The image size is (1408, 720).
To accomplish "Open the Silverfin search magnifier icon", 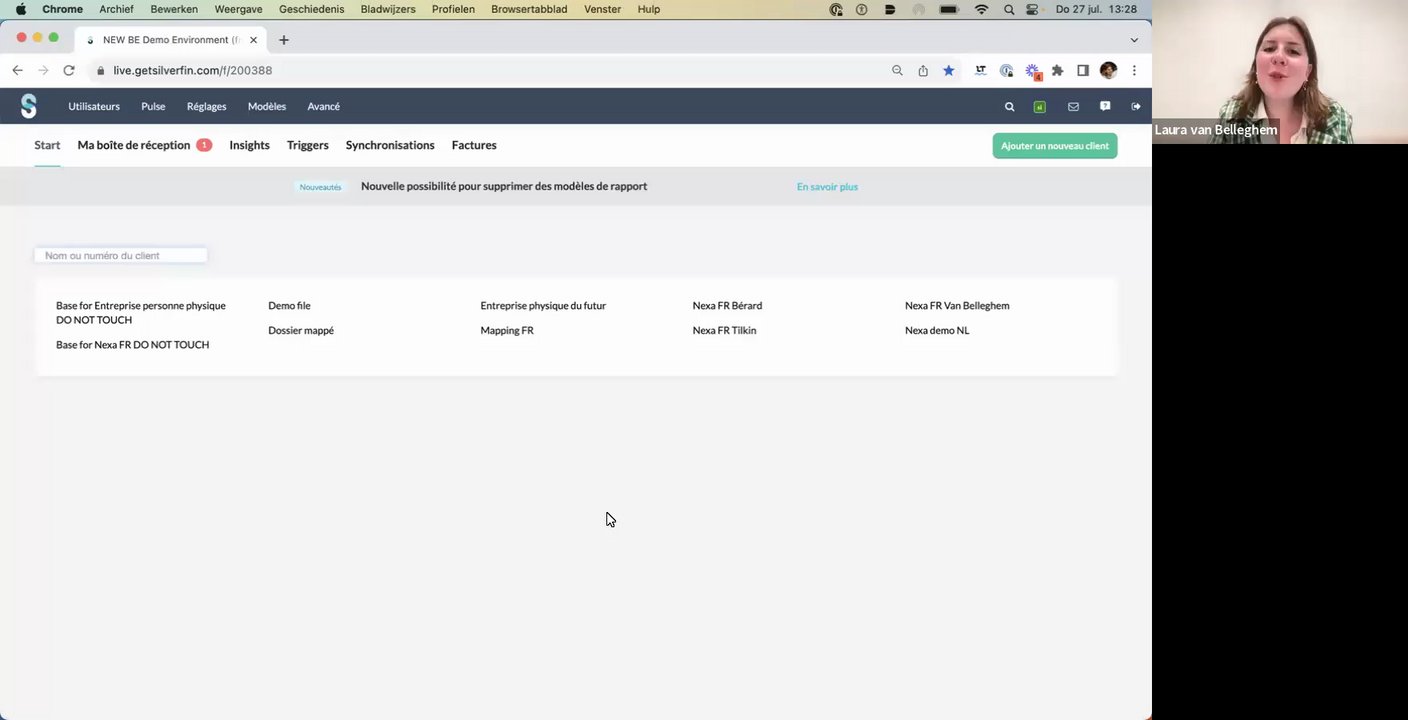I will [1009, 106].
